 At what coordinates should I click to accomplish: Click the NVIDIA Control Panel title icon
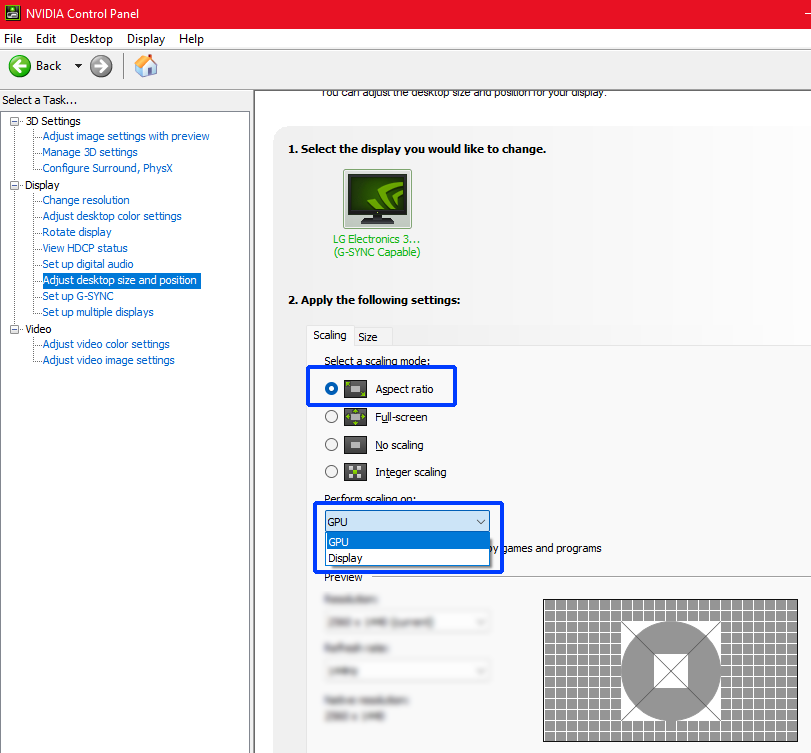pyautogui.click(x=12, y=13)
